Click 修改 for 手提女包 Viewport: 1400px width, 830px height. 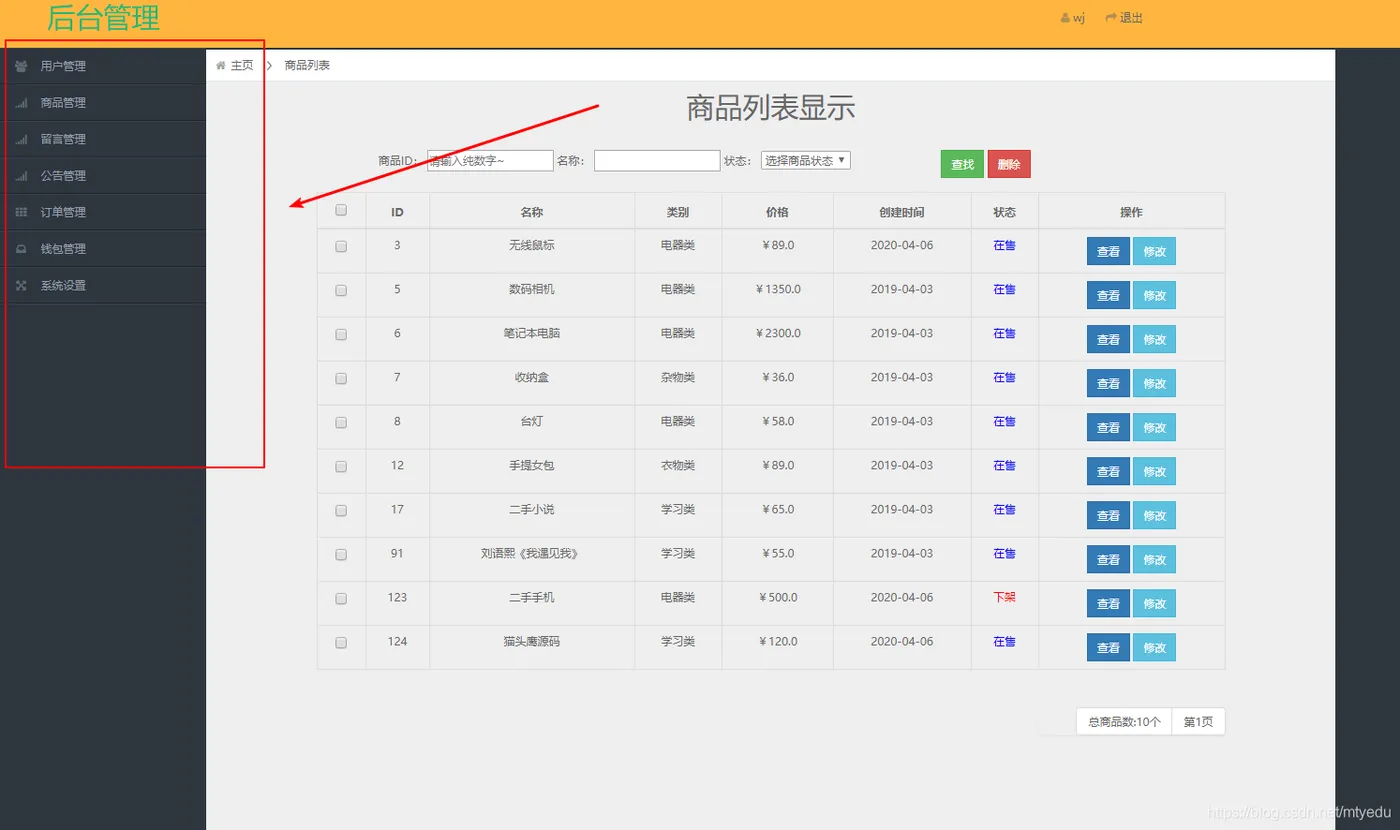tap(1154, 471)
